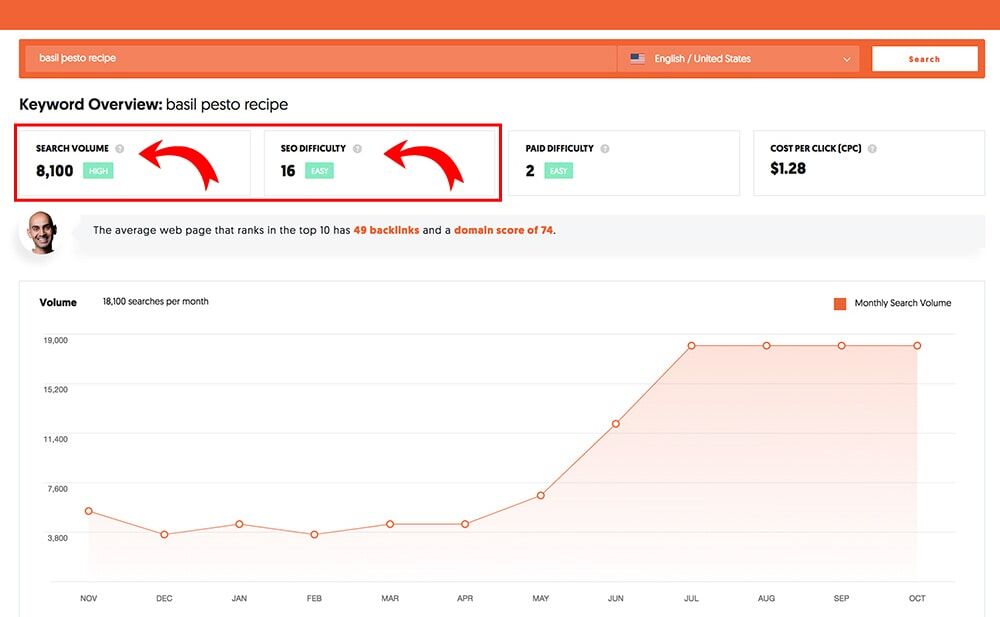This screenshot has width=1000, height=617.
Task: Click the Neil Patel avatar photo
Action: 42,233
